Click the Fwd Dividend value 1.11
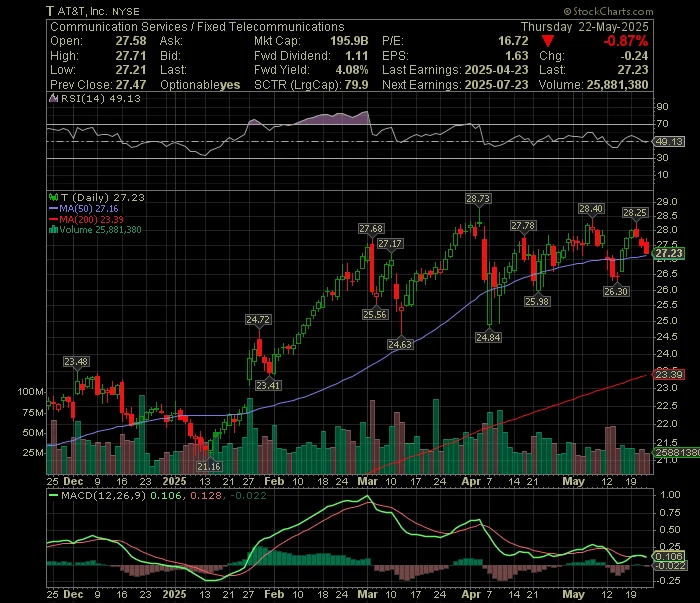The height and width of the screenshot is (603, 700). point(357,56)
